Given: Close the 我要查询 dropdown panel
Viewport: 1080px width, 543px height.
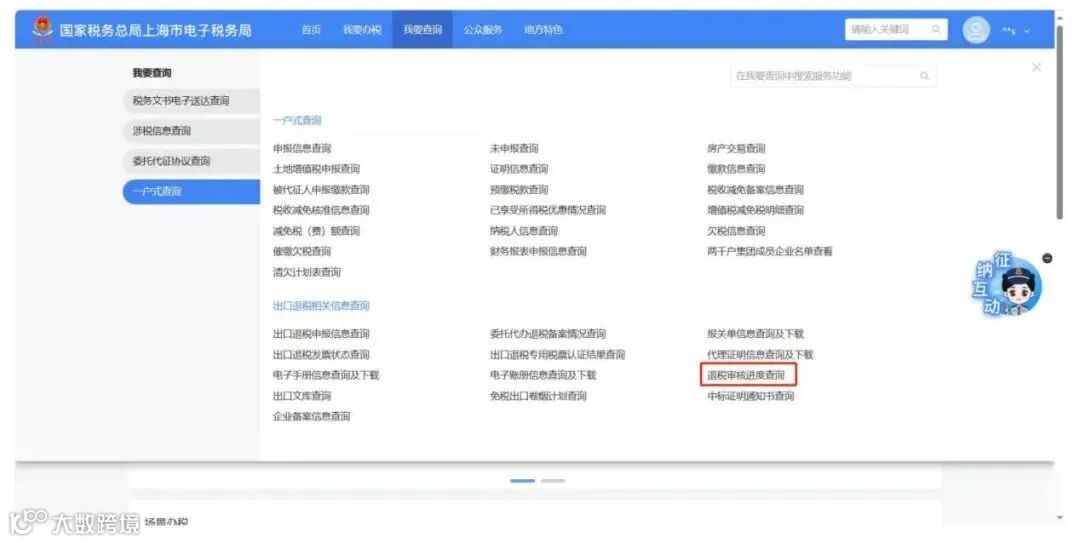Looking at the screenshot, I should [x=1036, y=67].
